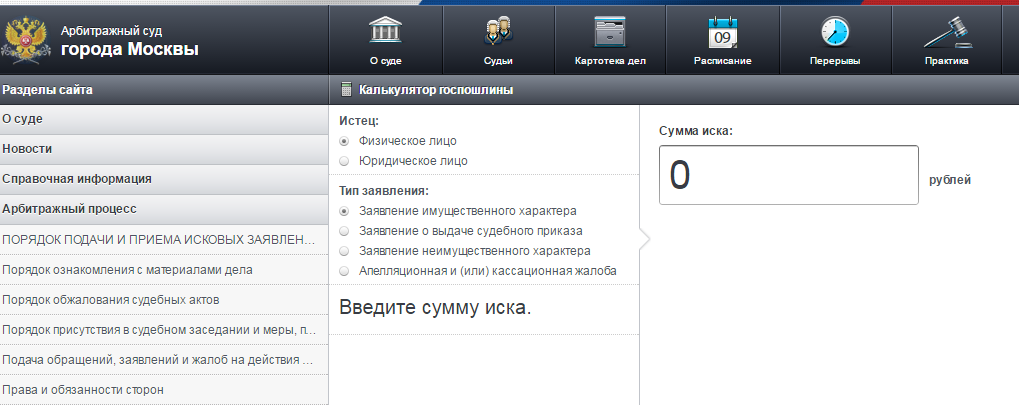Choose Заявление неимущественного характера option
Image resolution: width=1019 pixels, height=405 pixels.
[345, 251]
